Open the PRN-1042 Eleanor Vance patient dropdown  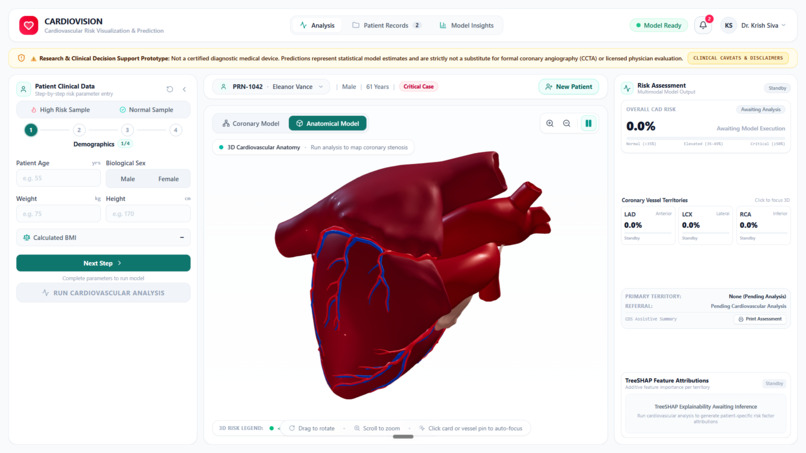click(x=272, y=87)
